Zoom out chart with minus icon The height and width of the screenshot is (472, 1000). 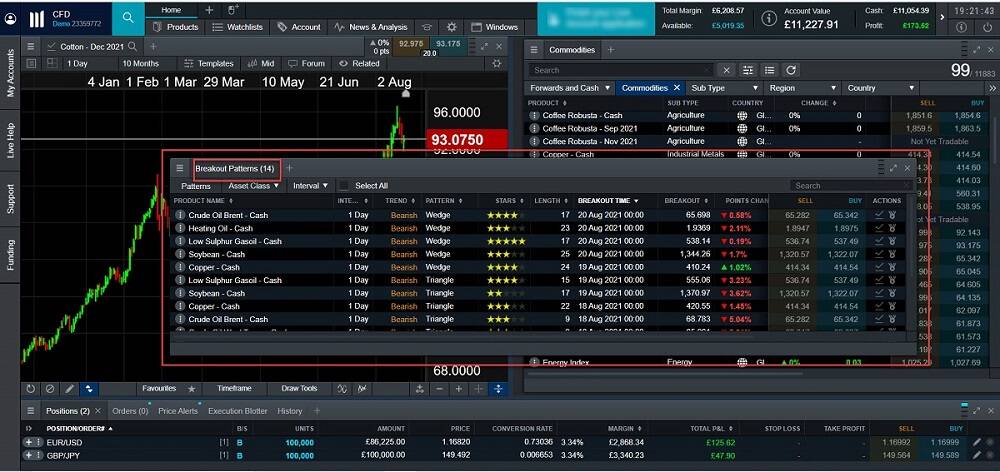tap(439, 388)
